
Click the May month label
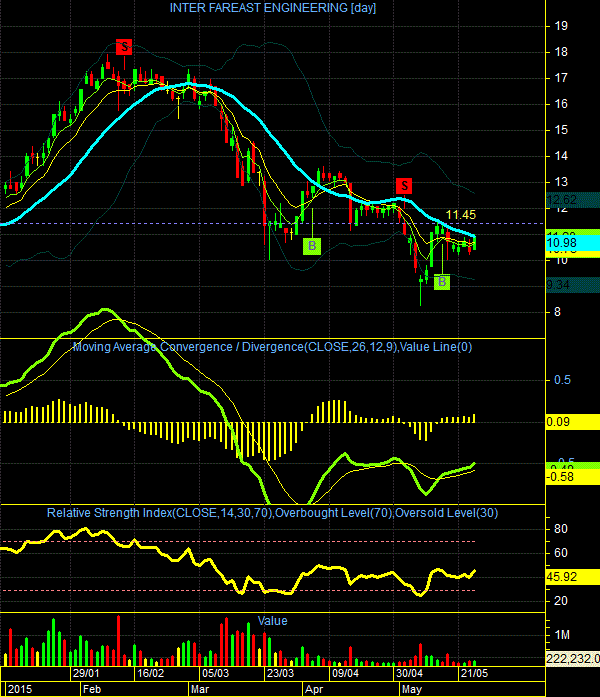(x=412, y=689)
